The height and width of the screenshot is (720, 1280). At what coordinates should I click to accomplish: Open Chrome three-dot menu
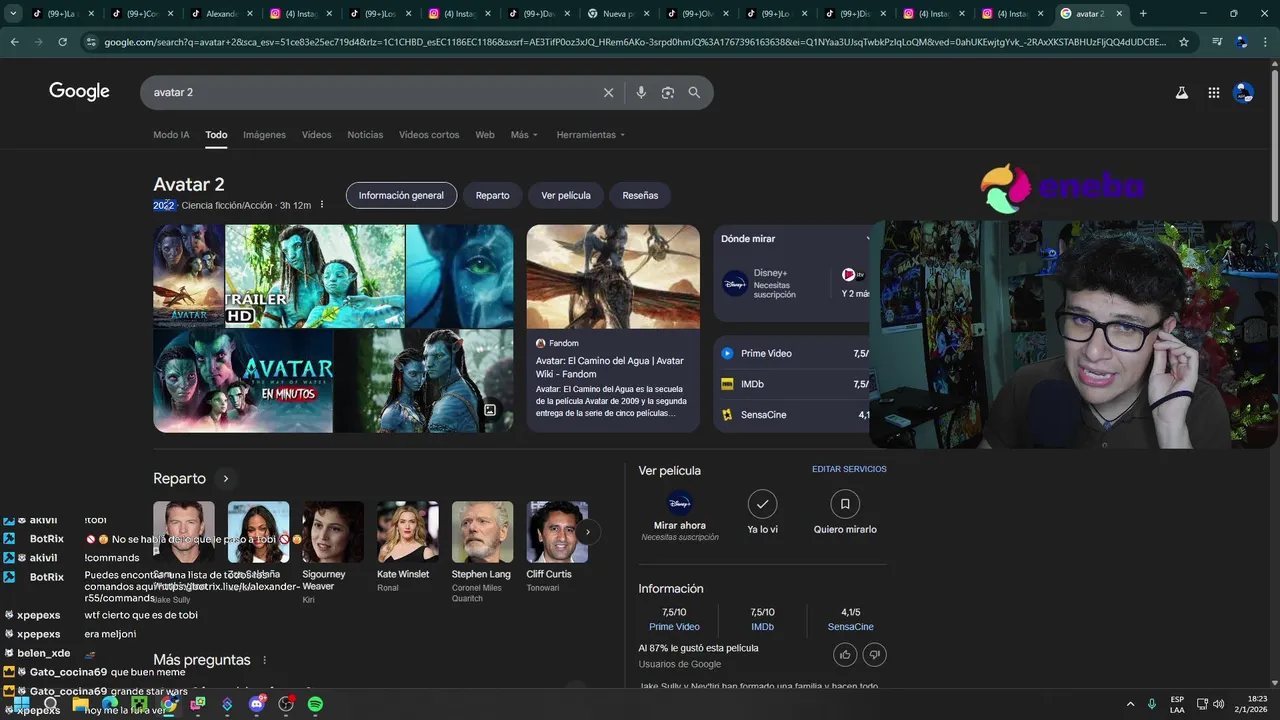pos(1266,42)
